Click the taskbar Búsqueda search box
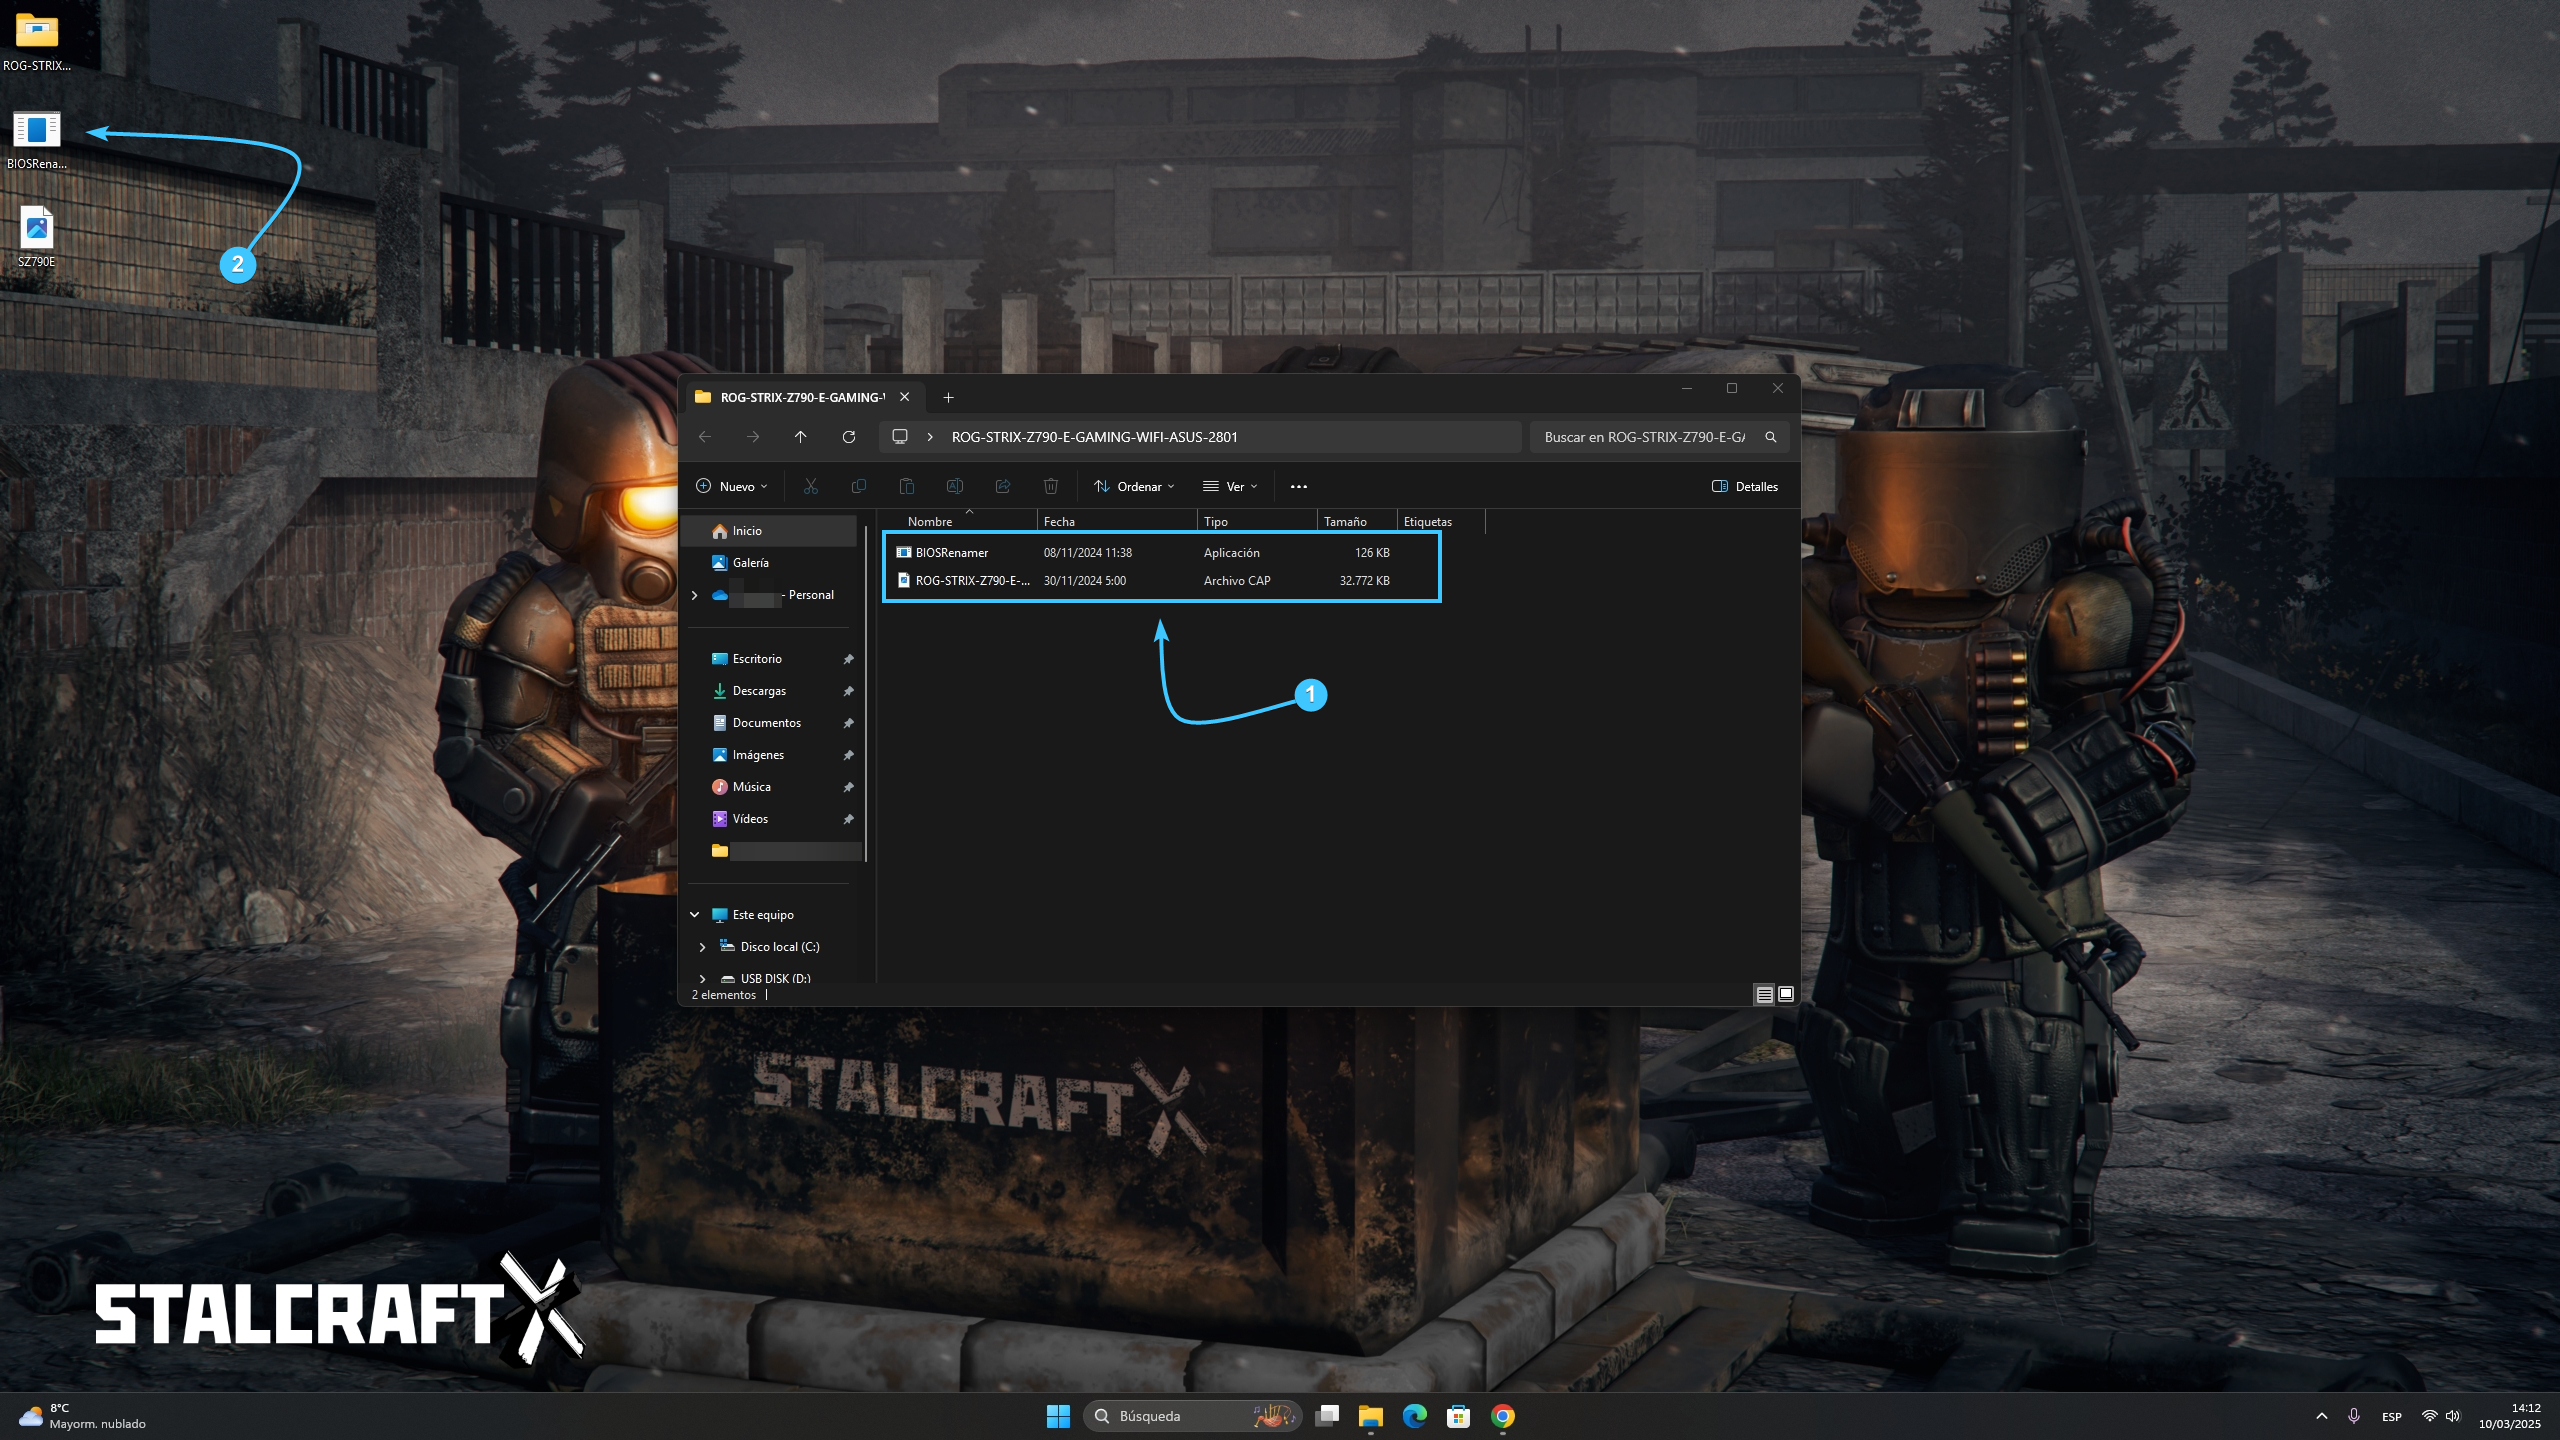Image resolution: width=2560 pixels, height=1440 pixels. pos(1192,1416)
